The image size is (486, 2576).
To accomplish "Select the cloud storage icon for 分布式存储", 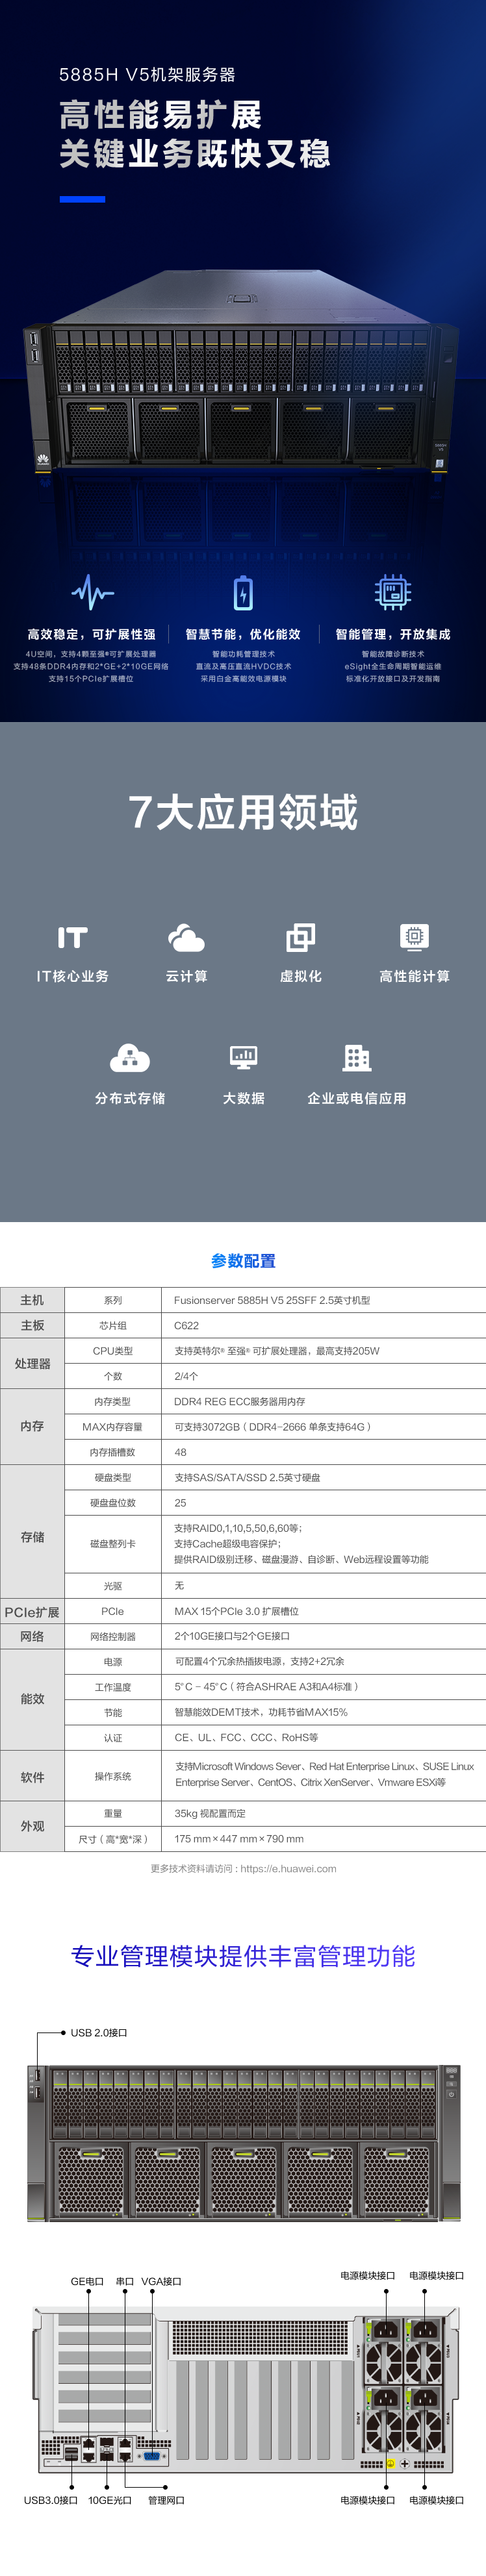I will (129, 1057).
